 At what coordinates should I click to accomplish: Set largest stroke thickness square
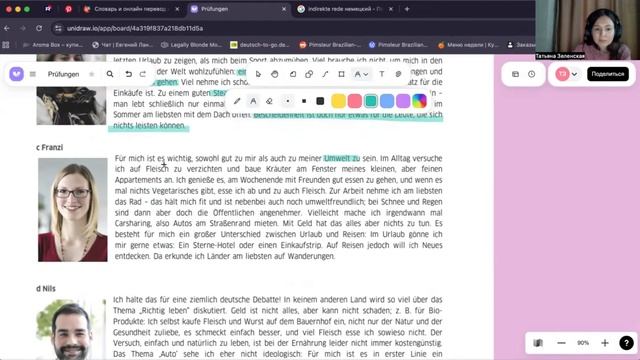coord(320,101)
